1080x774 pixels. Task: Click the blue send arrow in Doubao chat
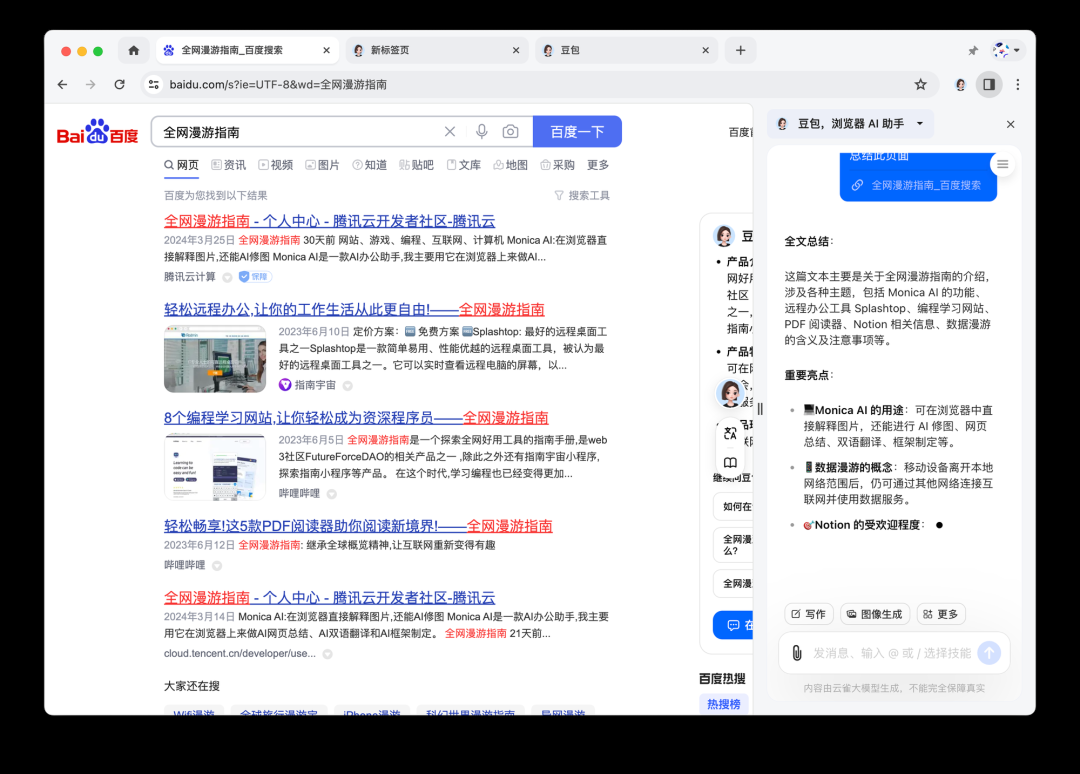(x=989, y=653)
